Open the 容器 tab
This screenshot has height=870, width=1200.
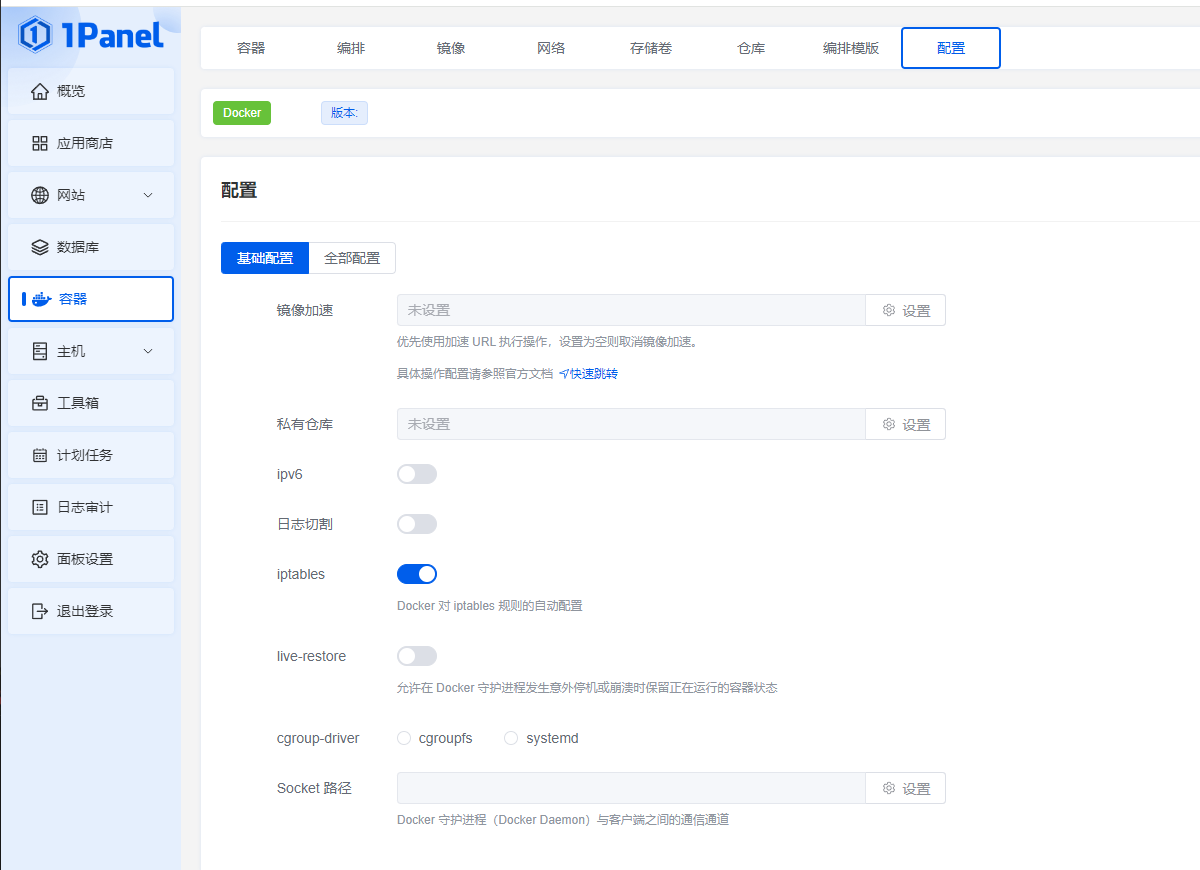click(251, 48)
